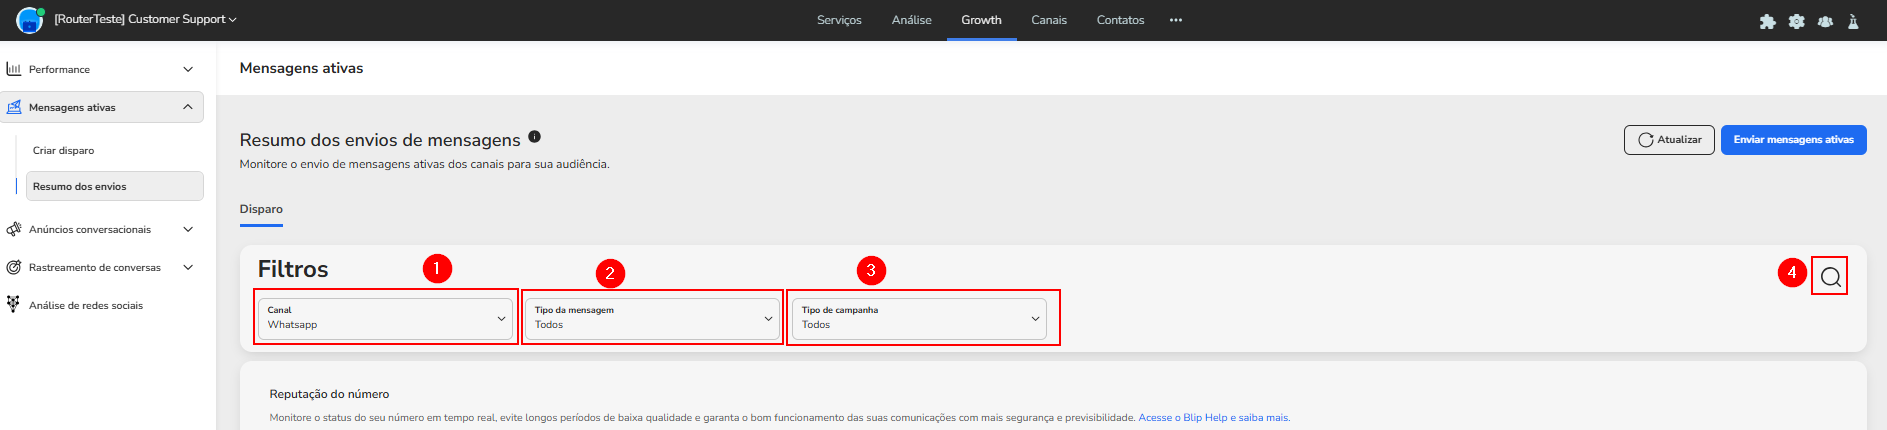Click the Blip logo avatar
The height and width of the screenshot is (430, 1887).
pyautogui.click(x=30, y=20)
